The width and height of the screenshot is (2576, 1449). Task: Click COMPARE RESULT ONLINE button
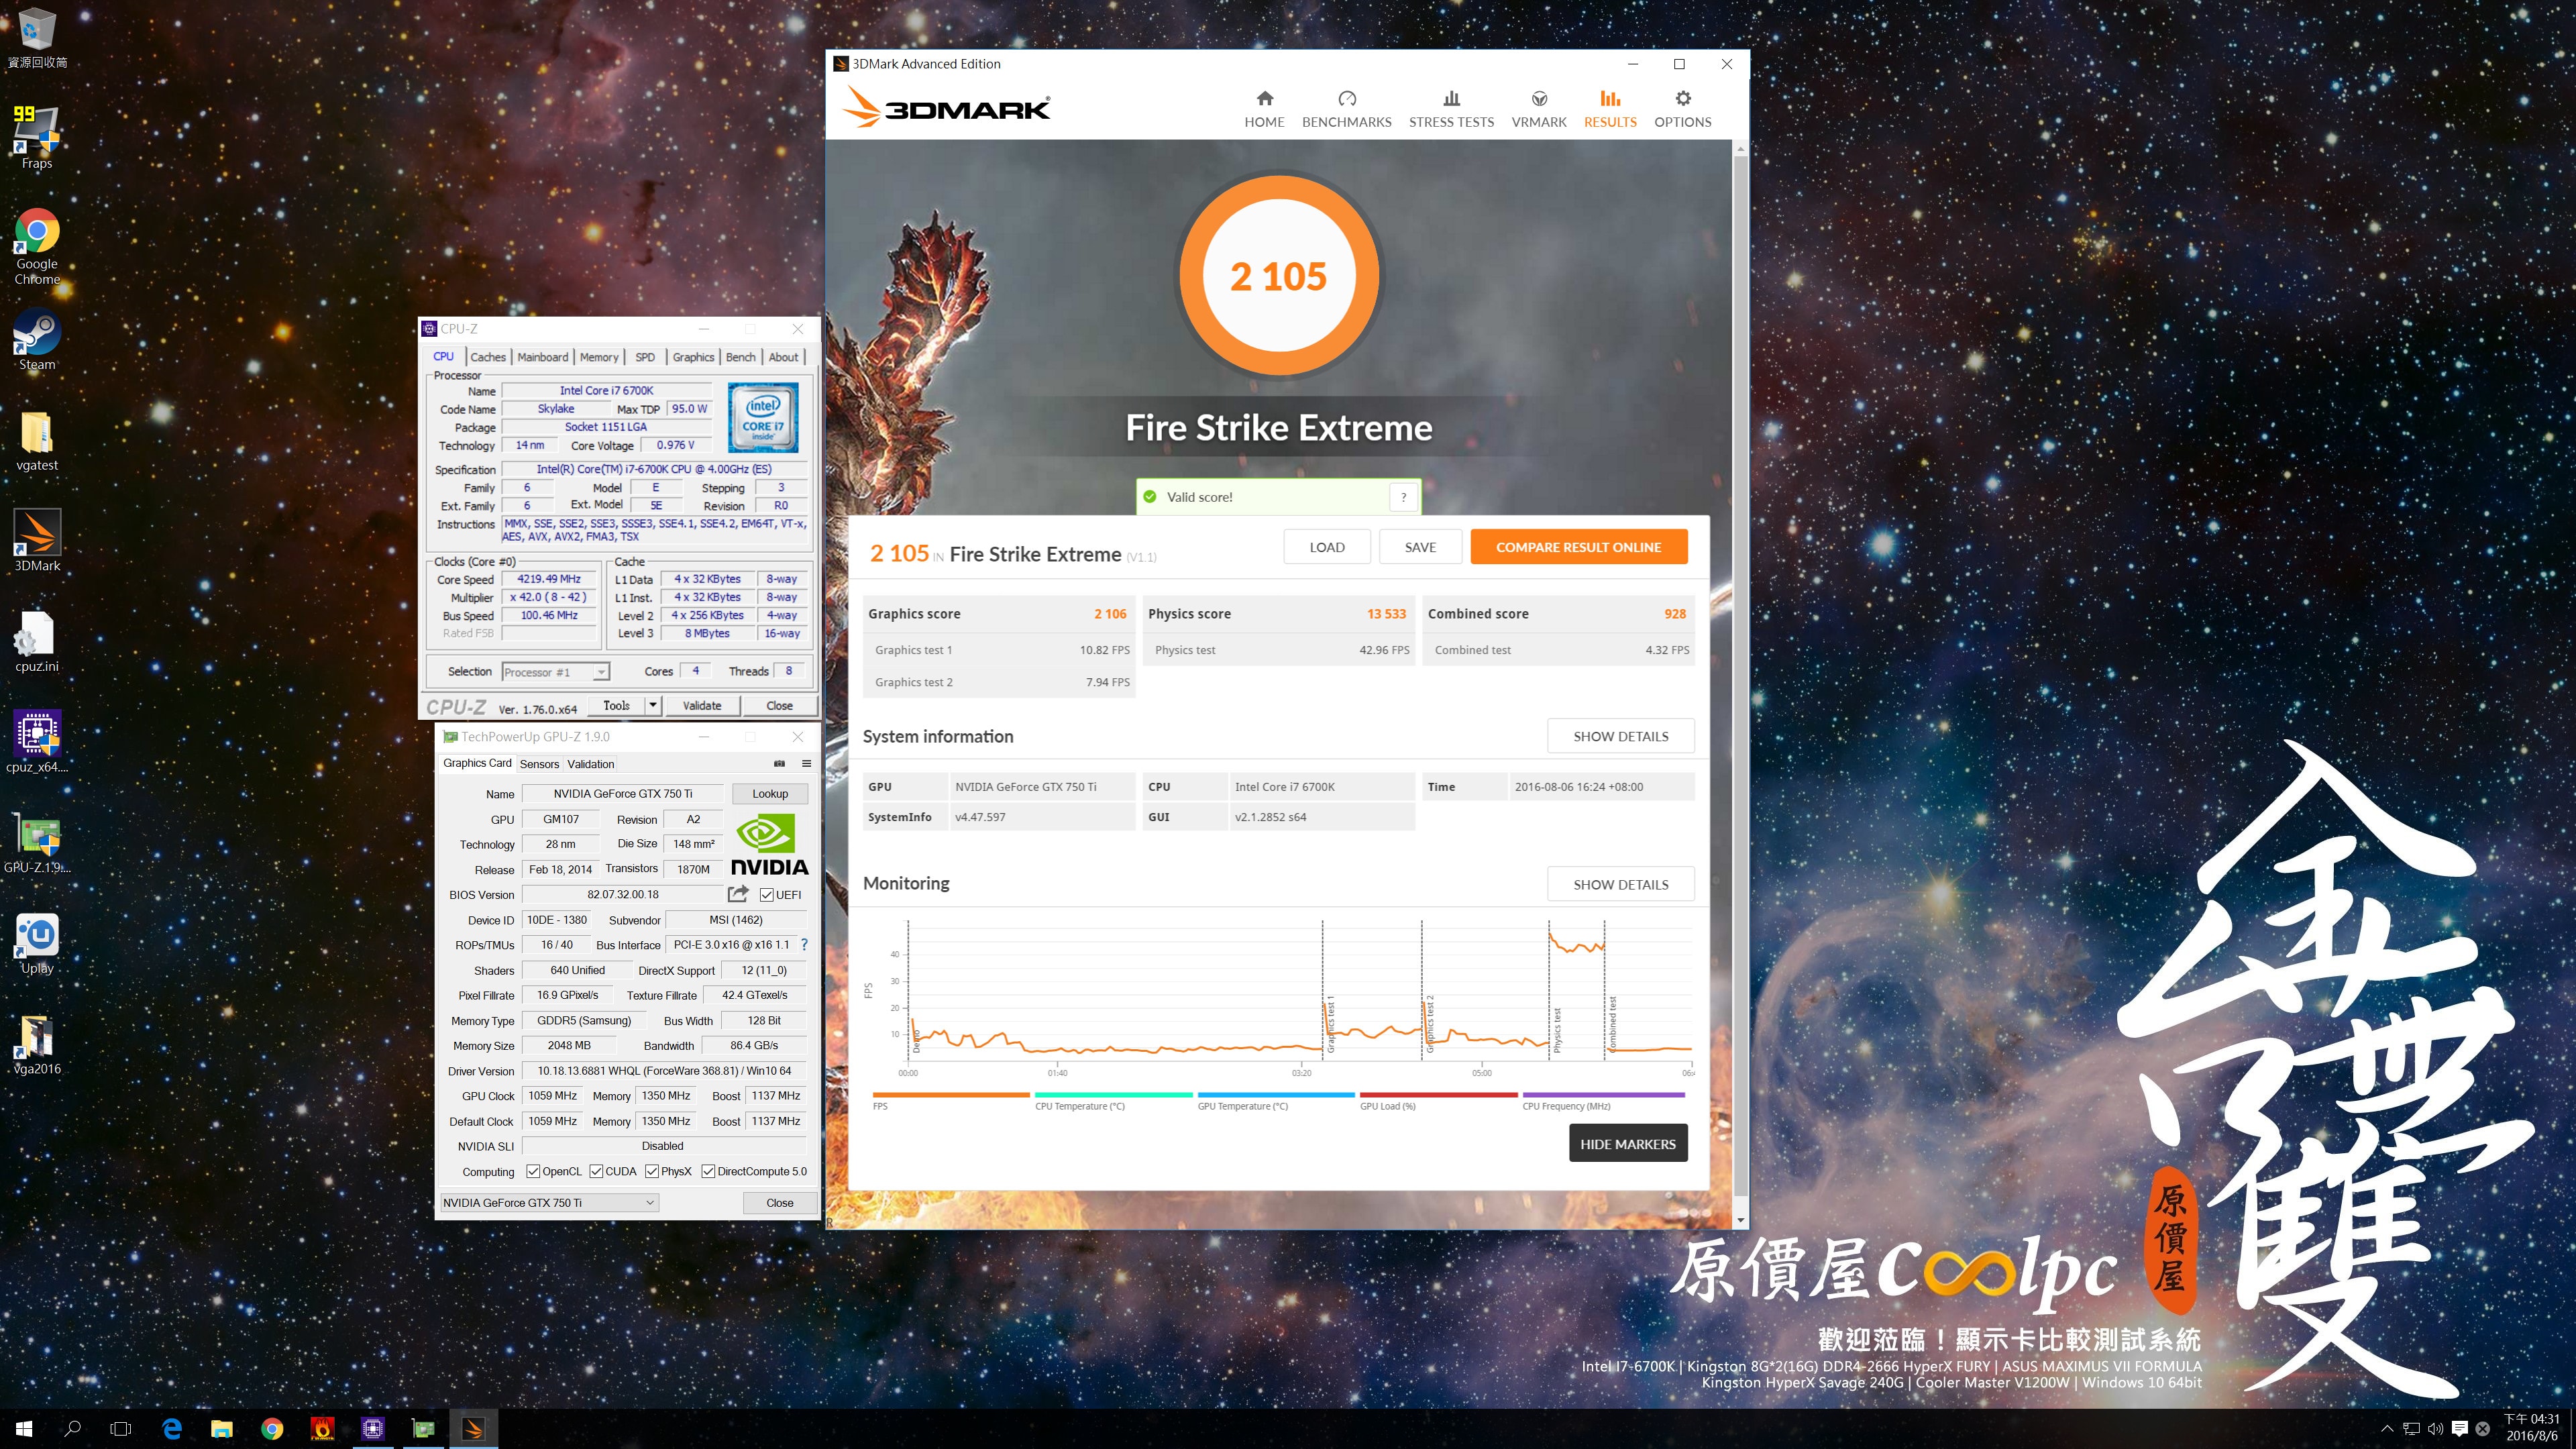click(1578, 547)
